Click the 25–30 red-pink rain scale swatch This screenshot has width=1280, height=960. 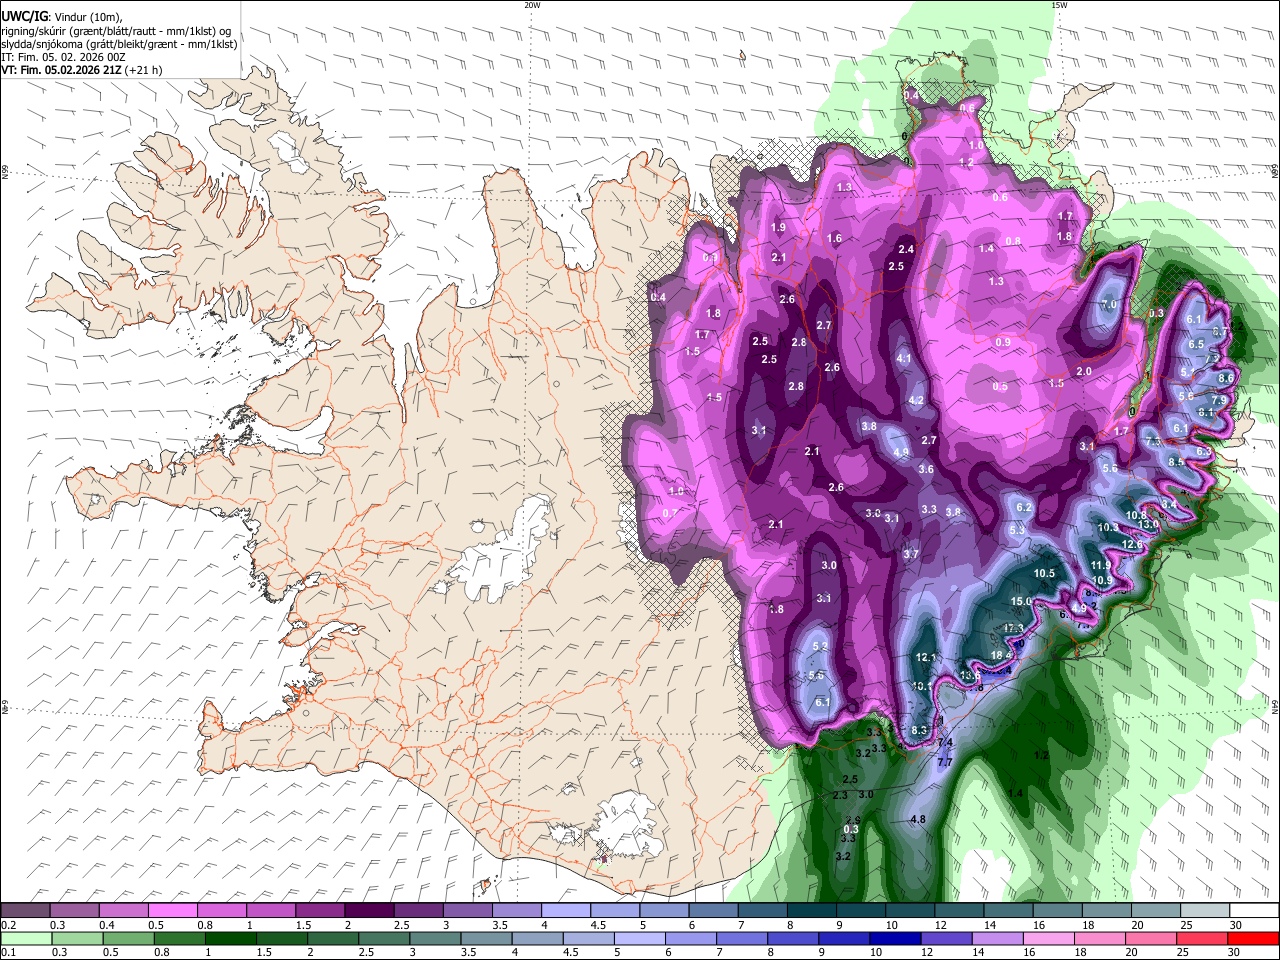(1202, 938)
